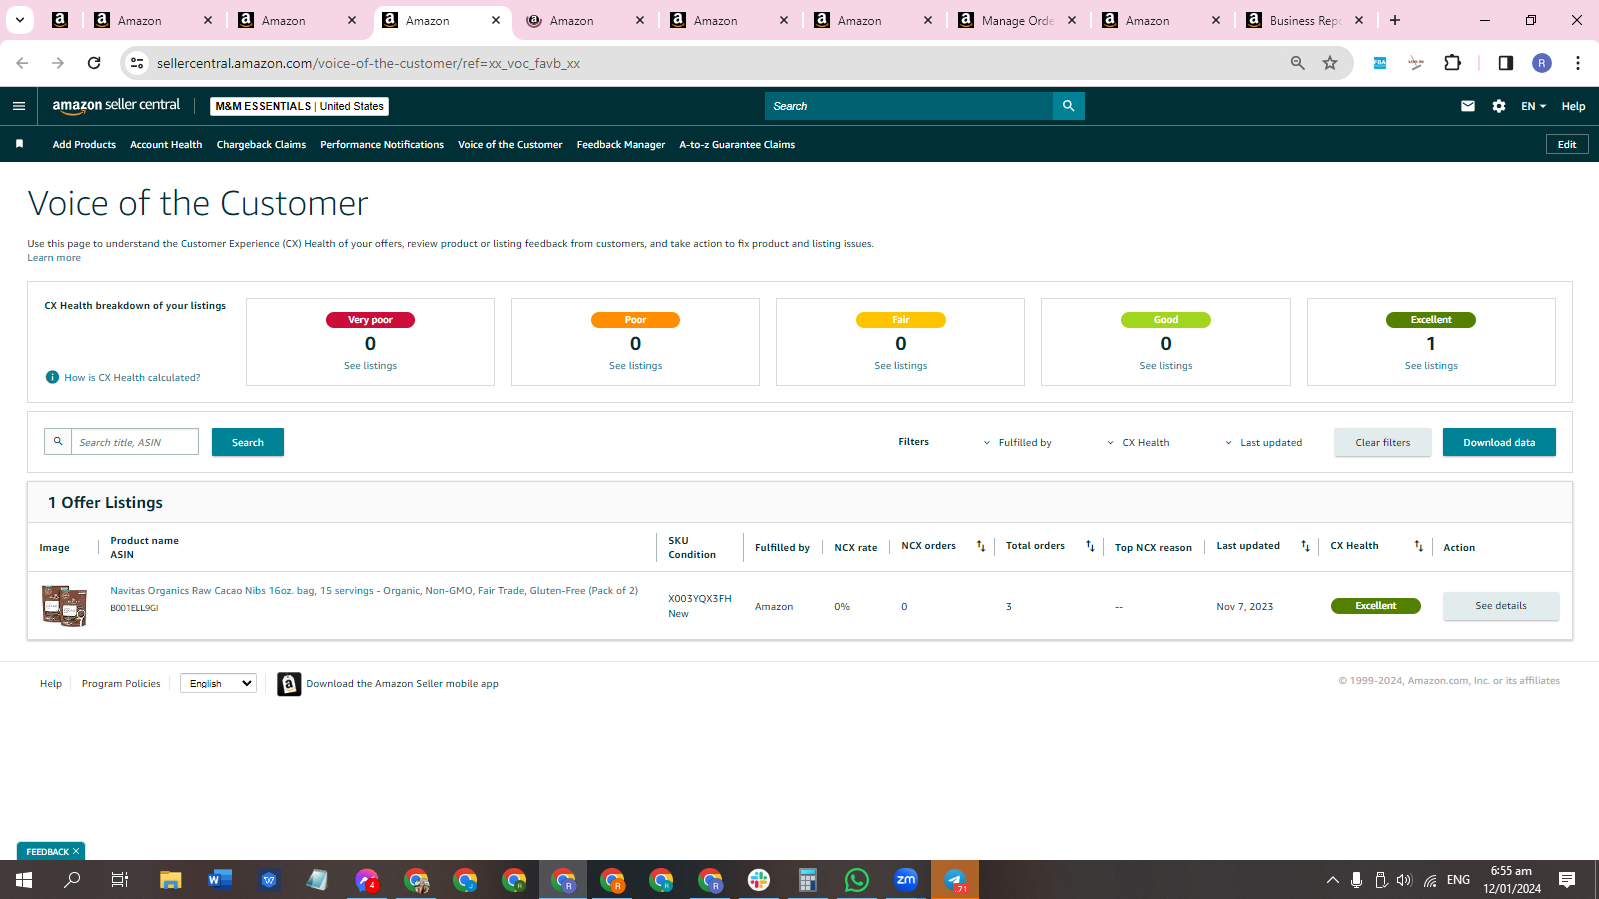Viewport: 1599px width, 899px height.
Task: Expand the CX Health filter dropdown
Action: pos(1138,443)
